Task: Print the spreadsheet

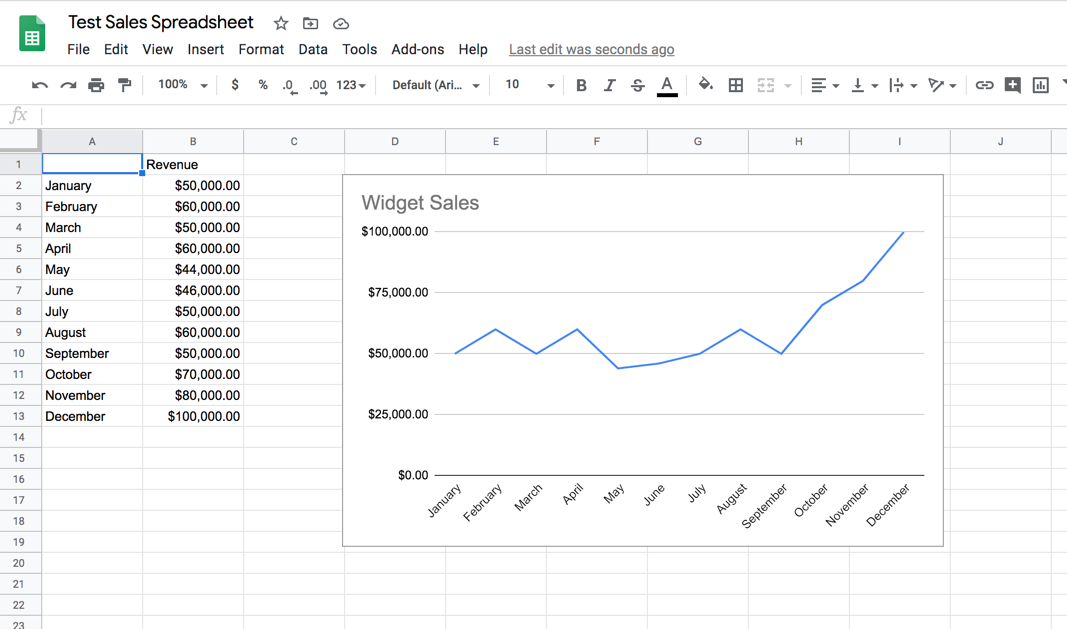Action: coord(96,85)
